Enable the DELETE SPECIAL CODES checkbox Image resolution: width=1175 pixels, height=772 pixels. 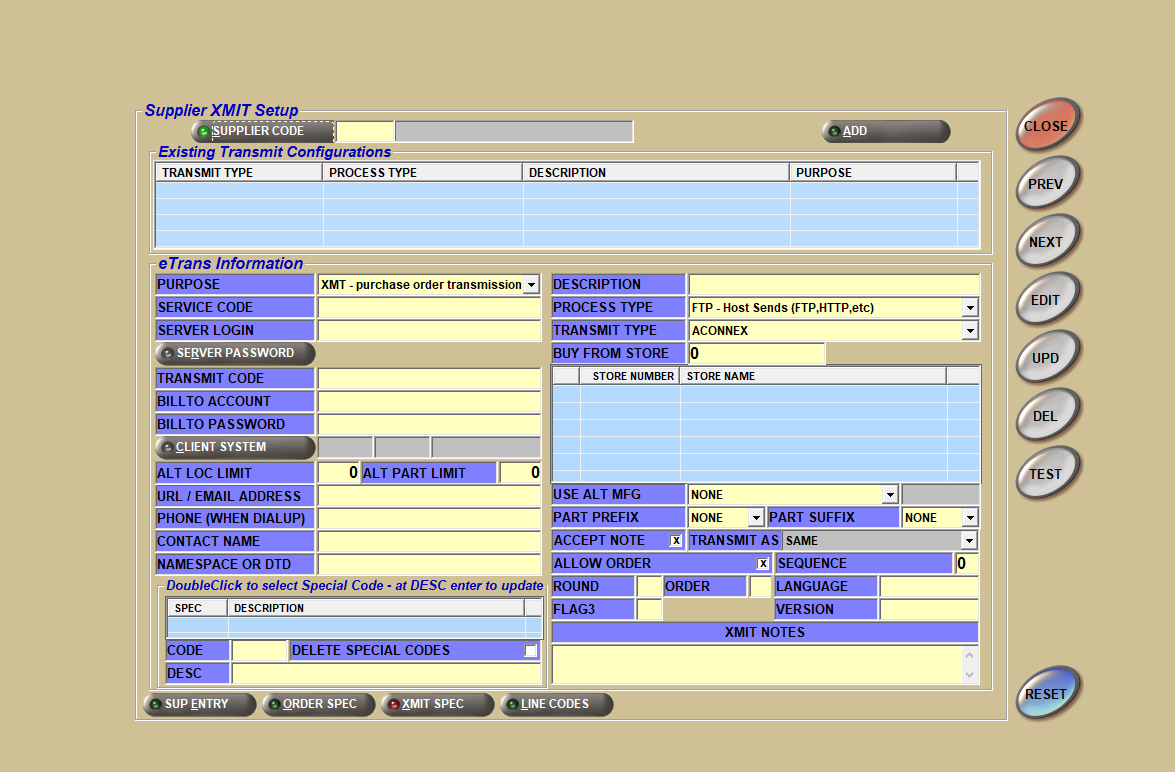pyautogui.click(x=531, y=650)
